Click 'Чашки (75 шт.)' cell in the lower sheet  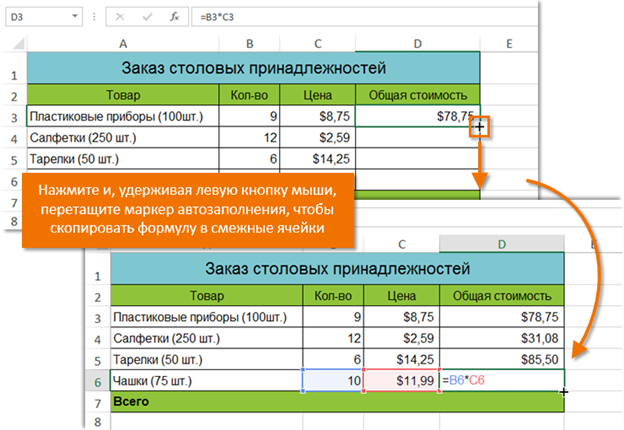point(207,381)
